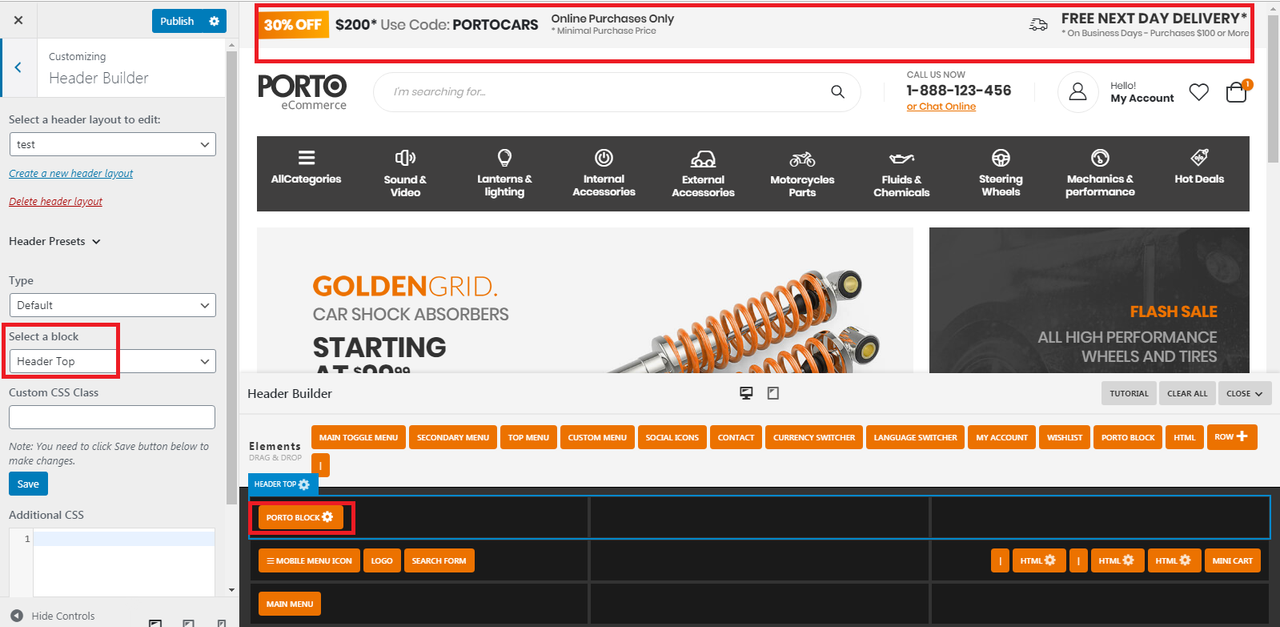Screen dimensions: 1280x627
Task: Select the Wishlist element
Action: point(1065,437)
